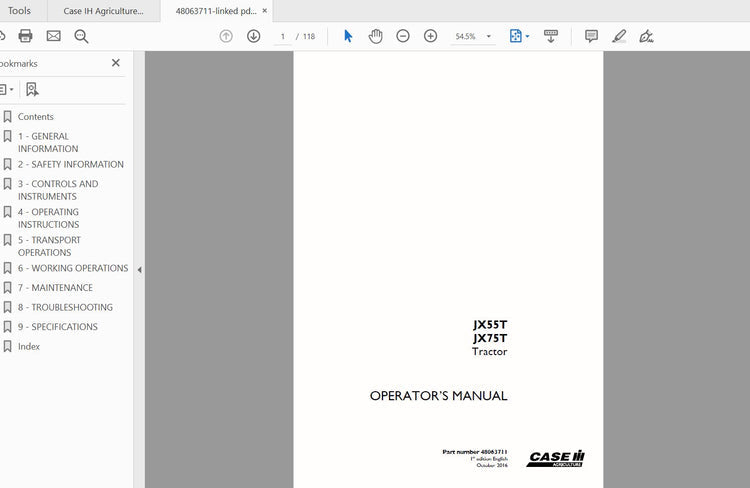Open fit page options dropdown arrow
The width and height of the screenshot is (750, 488).
click(527, 36)
